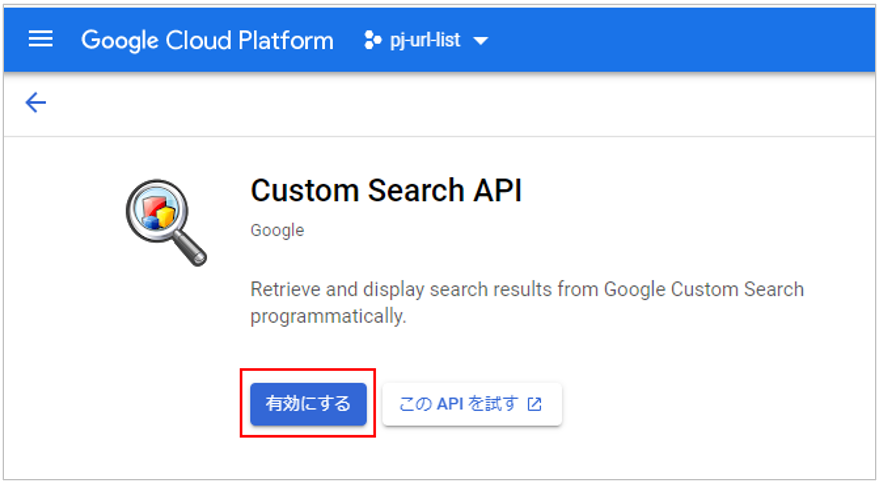Click the word Platform in the header
The height and width of the screenshot is (482, 879).
(287, 41)
